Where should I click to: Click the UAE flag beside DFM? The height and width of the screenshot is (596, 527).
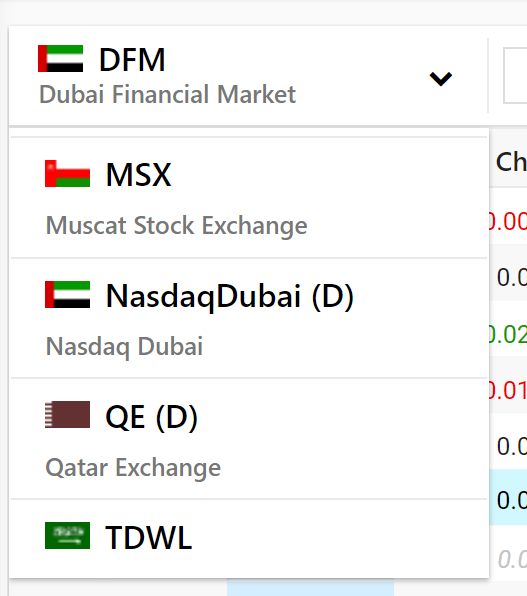click(x=60, y=59)
